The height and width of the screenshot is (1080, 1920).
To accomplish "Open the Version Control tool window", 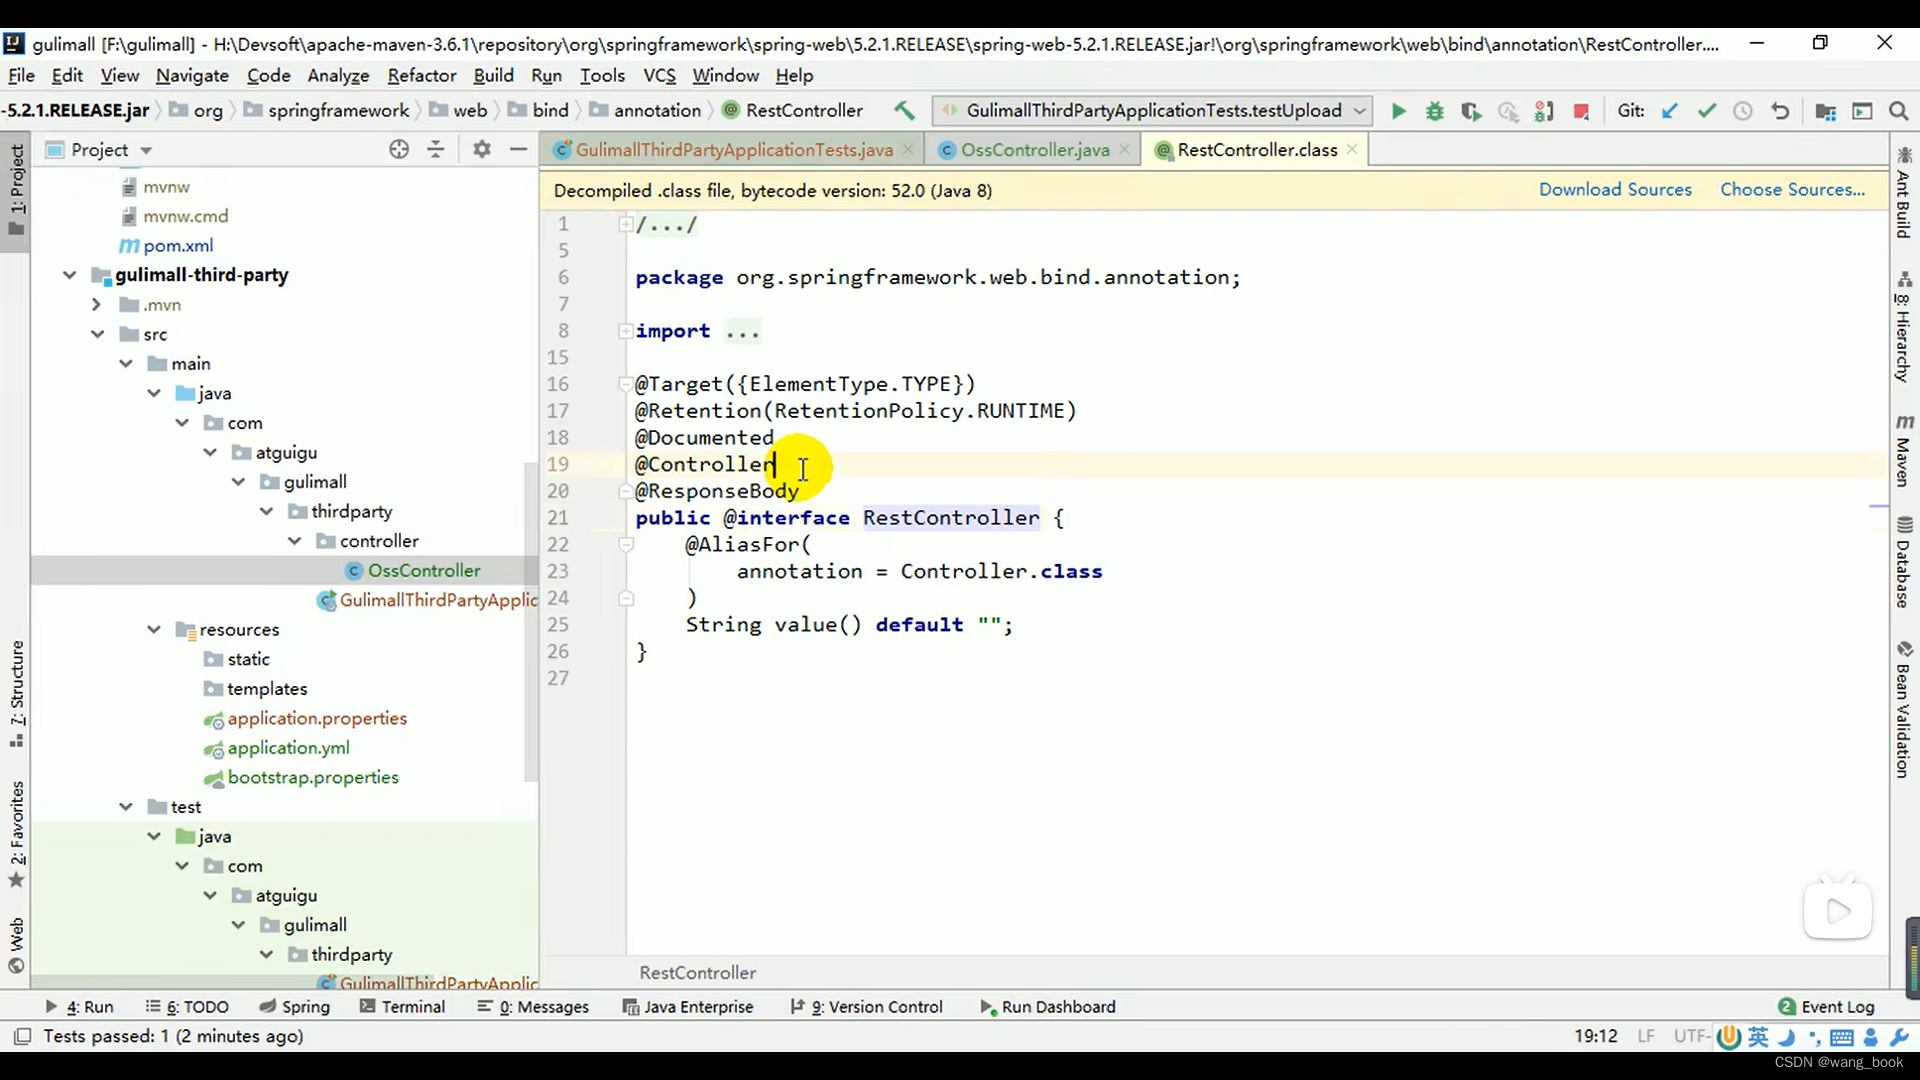I will pos(866,1007).
